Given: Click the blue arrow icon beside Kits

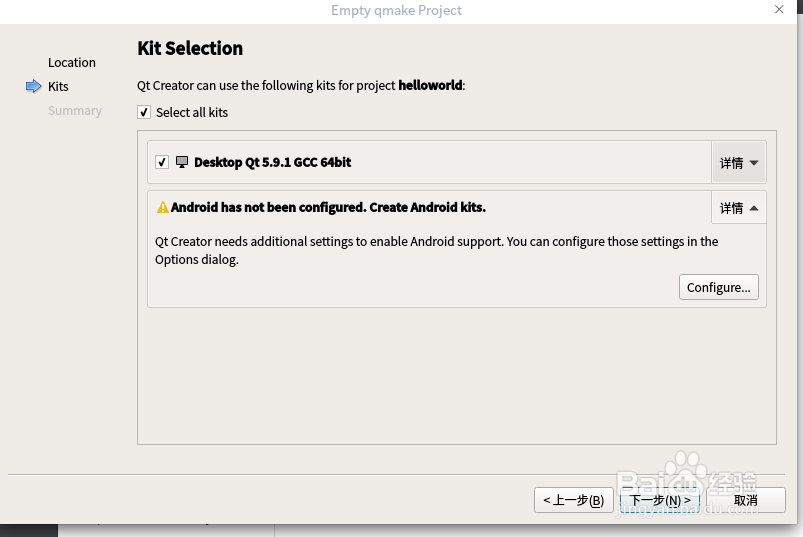Looking at the screenshot, I should 33,87.
